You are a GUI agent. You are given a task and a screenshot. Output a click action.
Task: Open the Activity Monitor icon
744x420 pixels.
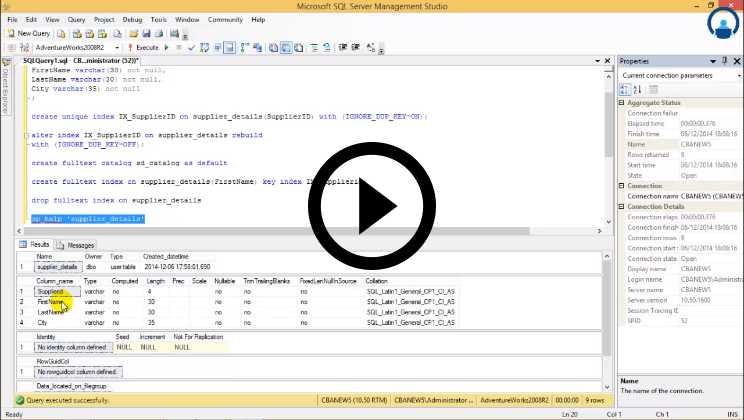click(174, 34)
